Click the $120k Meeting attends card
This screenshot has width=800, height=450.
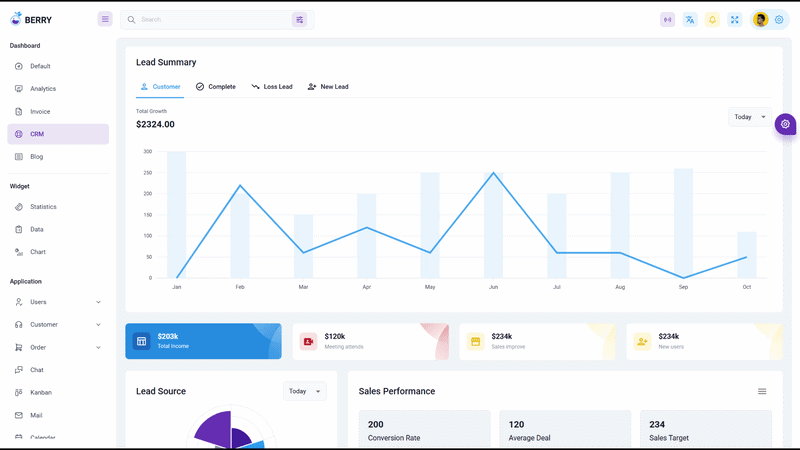pos(370,341)
